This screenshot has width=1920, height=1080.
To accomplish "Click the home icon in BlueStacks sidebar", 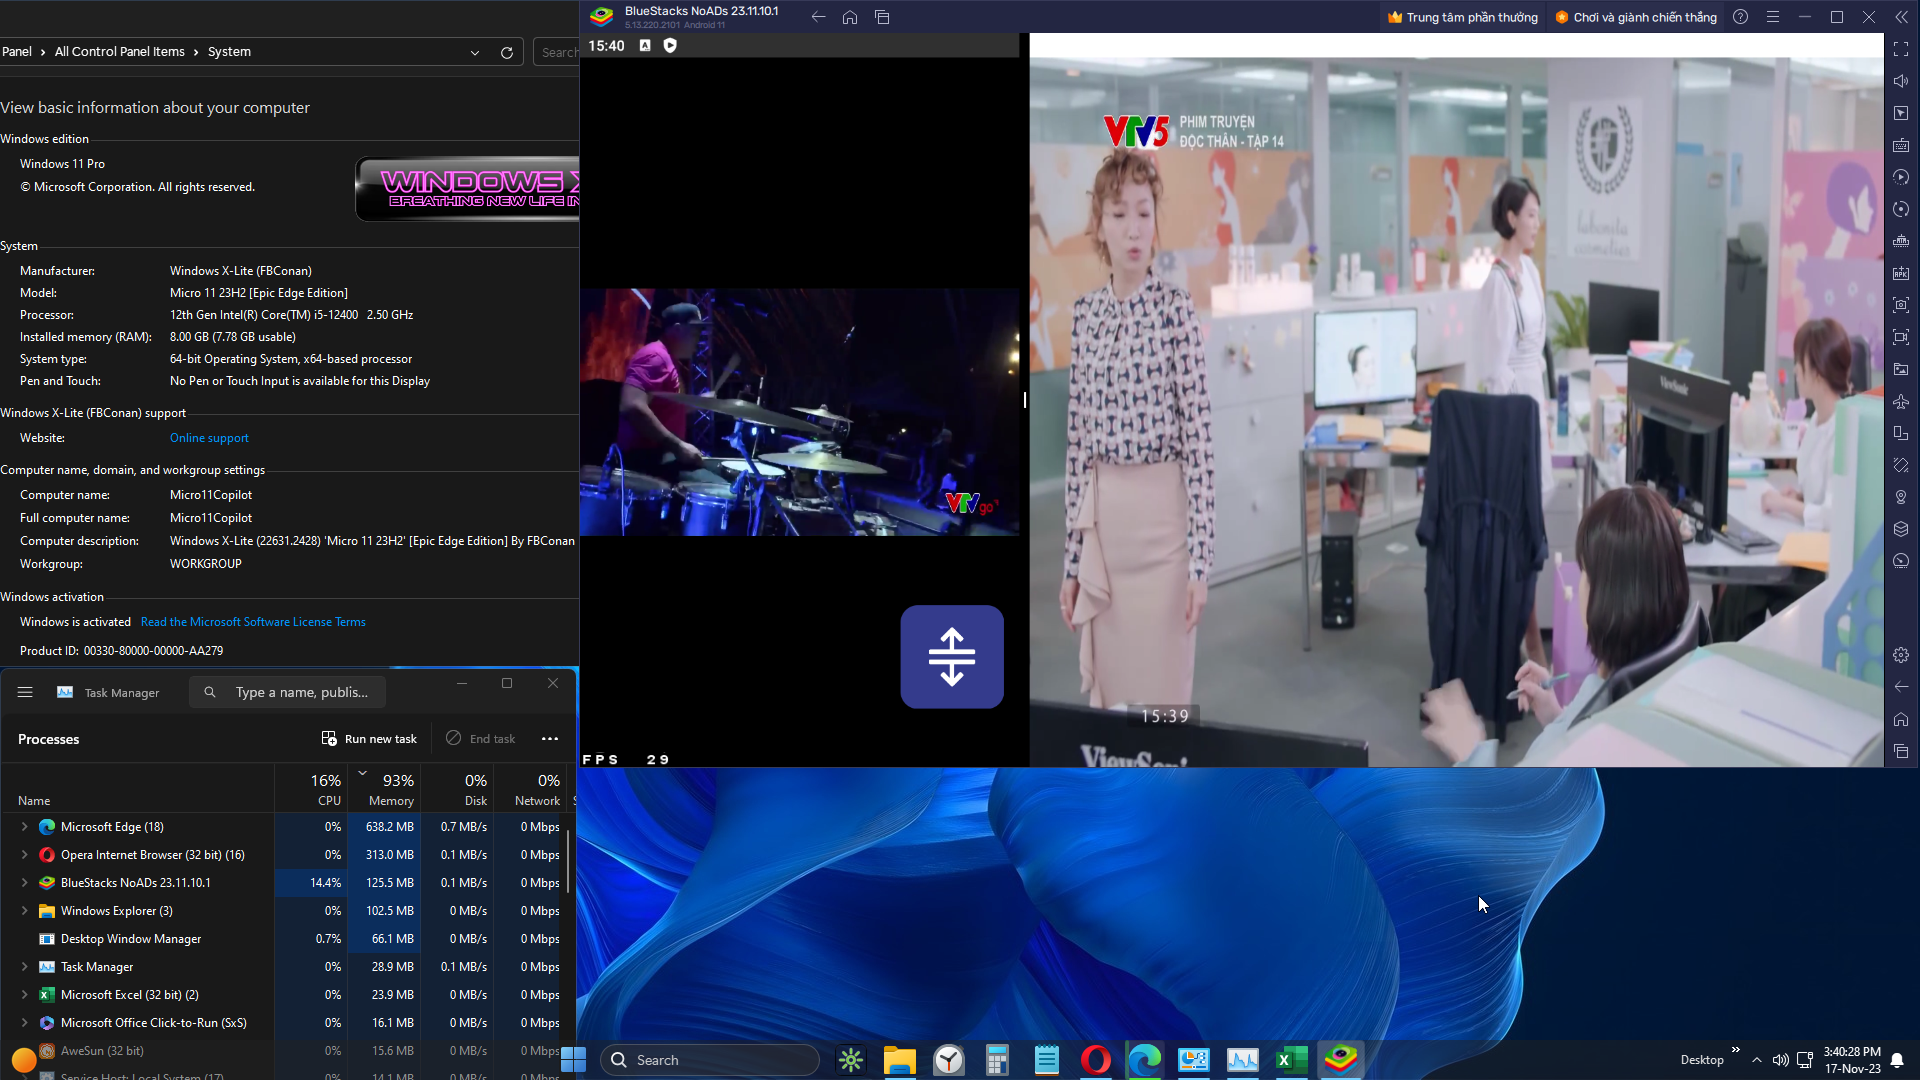I will [x=1901, y=719].
